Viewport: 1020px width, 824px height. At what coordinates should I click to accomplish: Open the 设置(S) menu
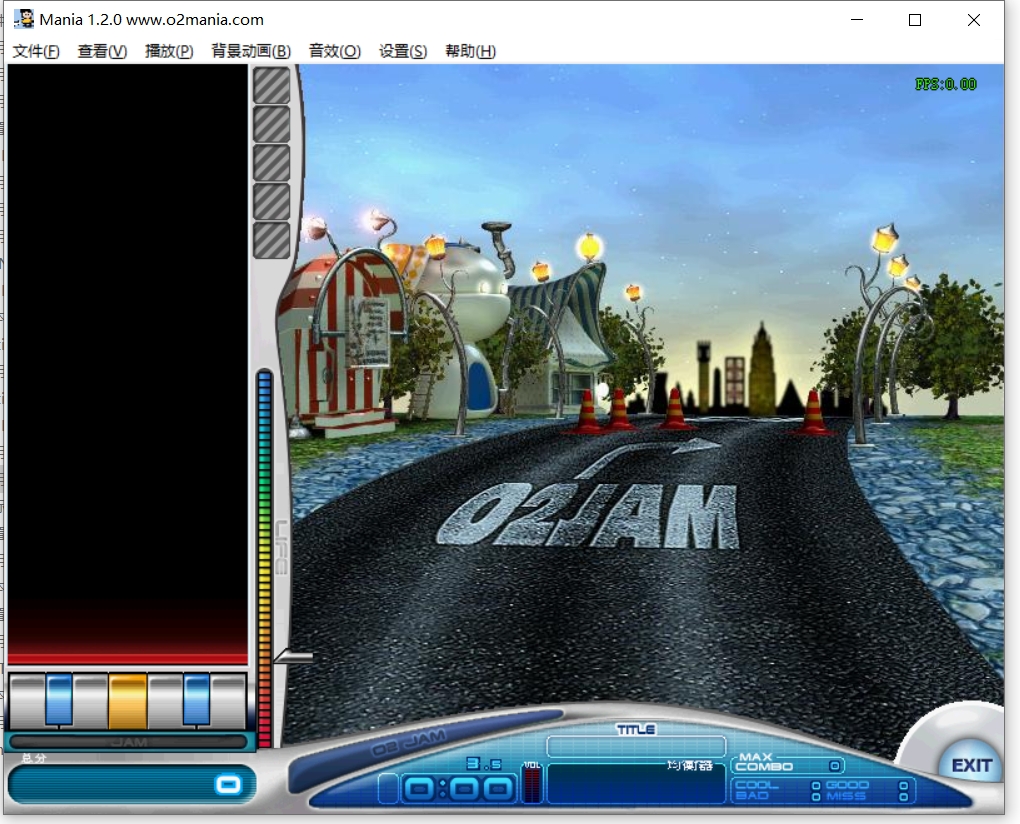(x=403, y=51)
